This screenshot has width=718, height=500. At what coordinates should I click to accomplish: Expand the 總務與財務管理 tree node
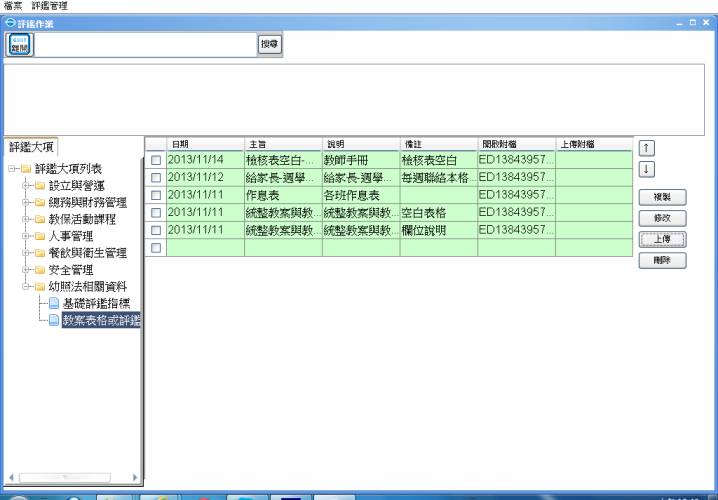(x=24, y=203)
